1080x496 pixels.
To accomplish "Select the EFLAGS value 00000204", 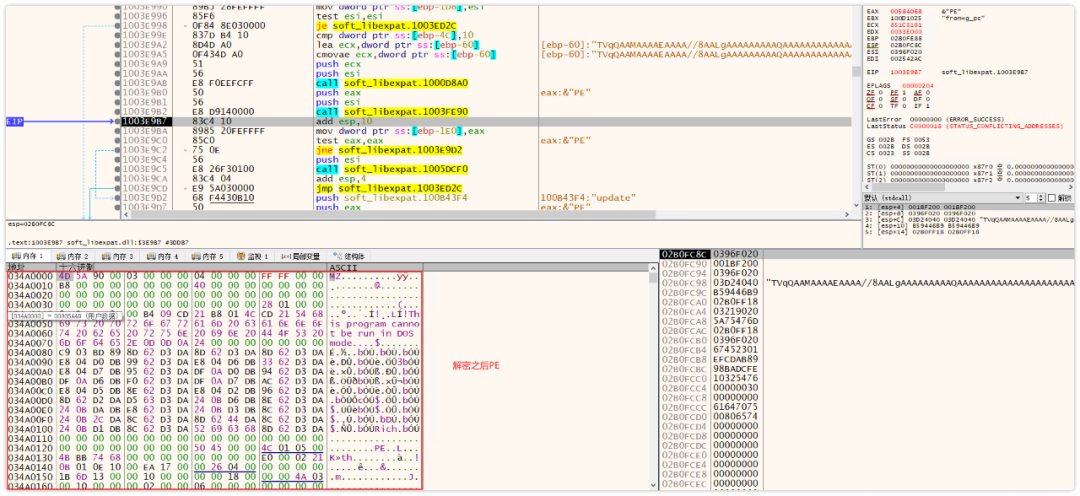I will (917, 85).
